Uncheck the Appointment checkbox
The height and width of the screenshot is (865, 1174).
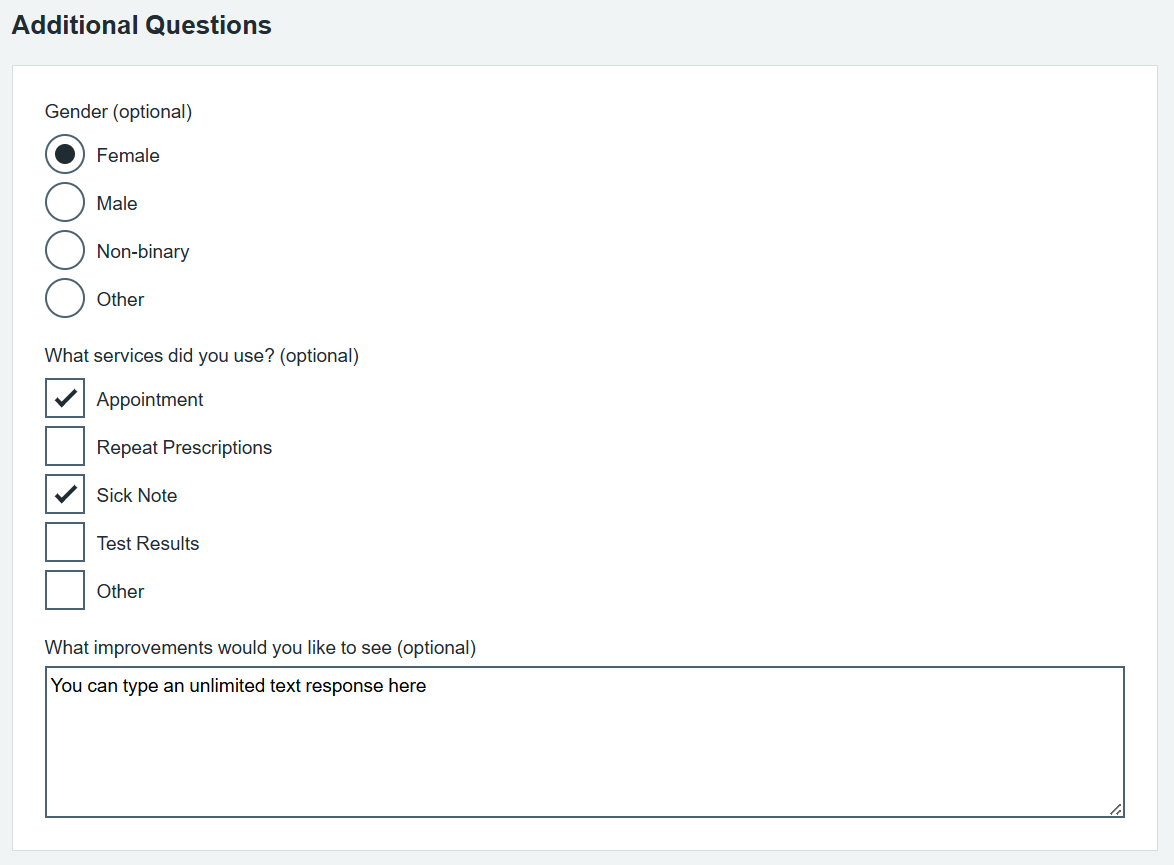pyautogui.click(x=65, y=399)
